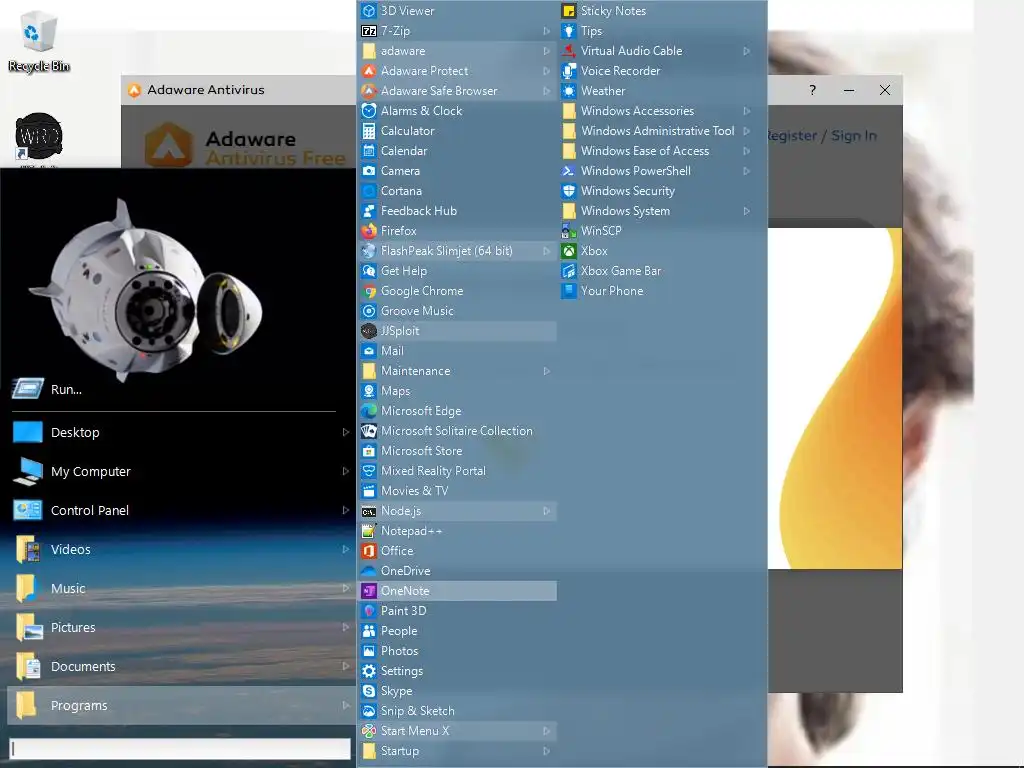1024x768 pixels.
Task: Open Start Menu X entry
Action: 457,731
